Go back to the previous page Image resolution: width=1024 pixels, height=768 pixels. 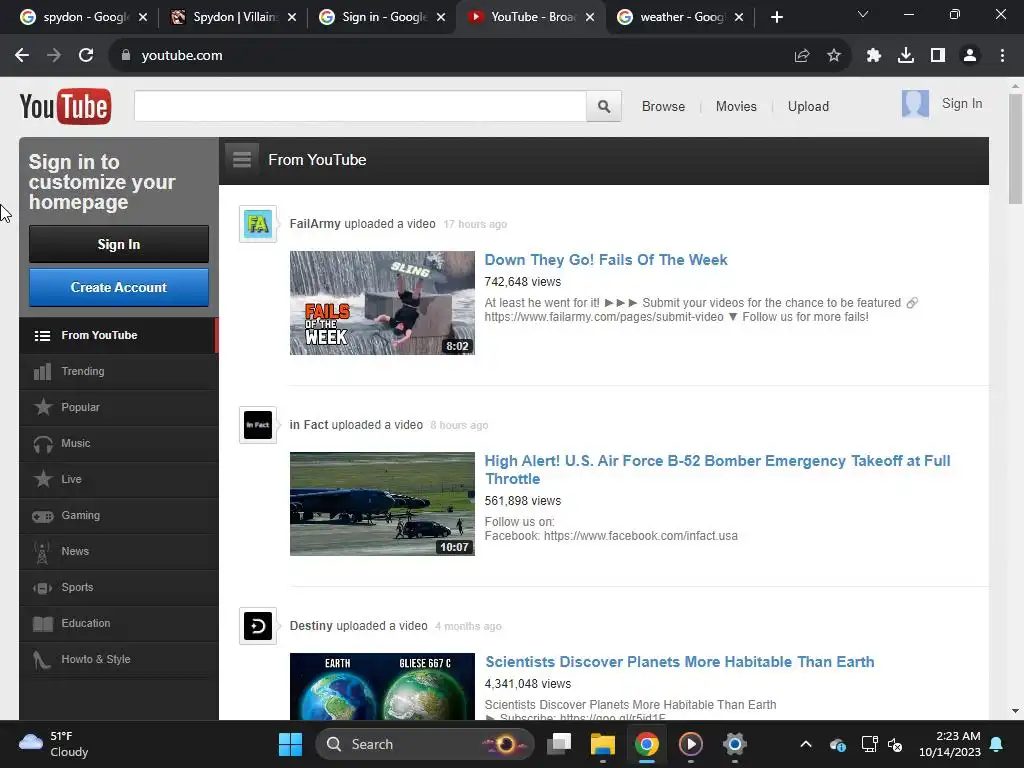coord(22,56)
